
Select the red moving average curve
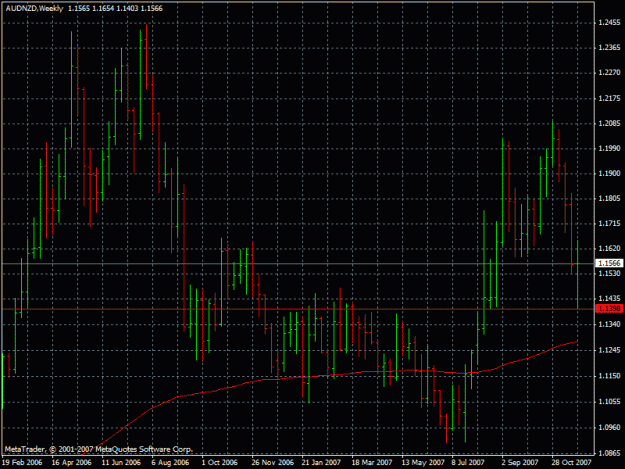(x=329, y=375)
